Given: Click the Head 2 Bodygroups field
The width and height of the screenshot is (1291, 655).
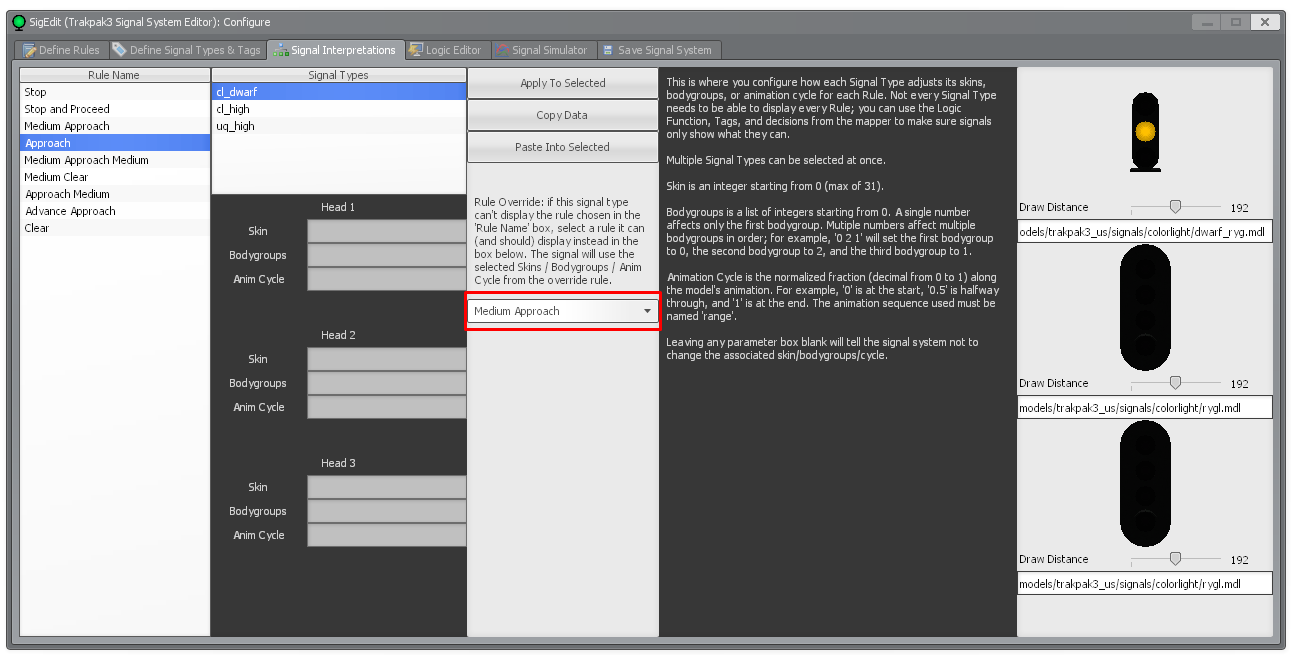Looking at the screenshot, I should 387,383.
